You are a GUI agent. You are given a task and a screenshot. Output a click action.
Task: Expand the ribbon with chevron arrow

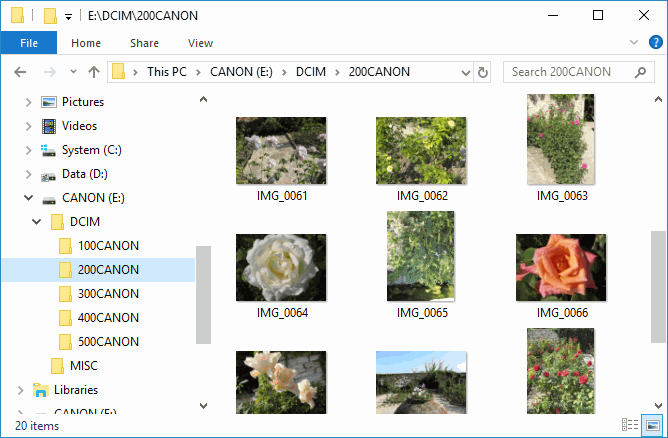[633, 43]
